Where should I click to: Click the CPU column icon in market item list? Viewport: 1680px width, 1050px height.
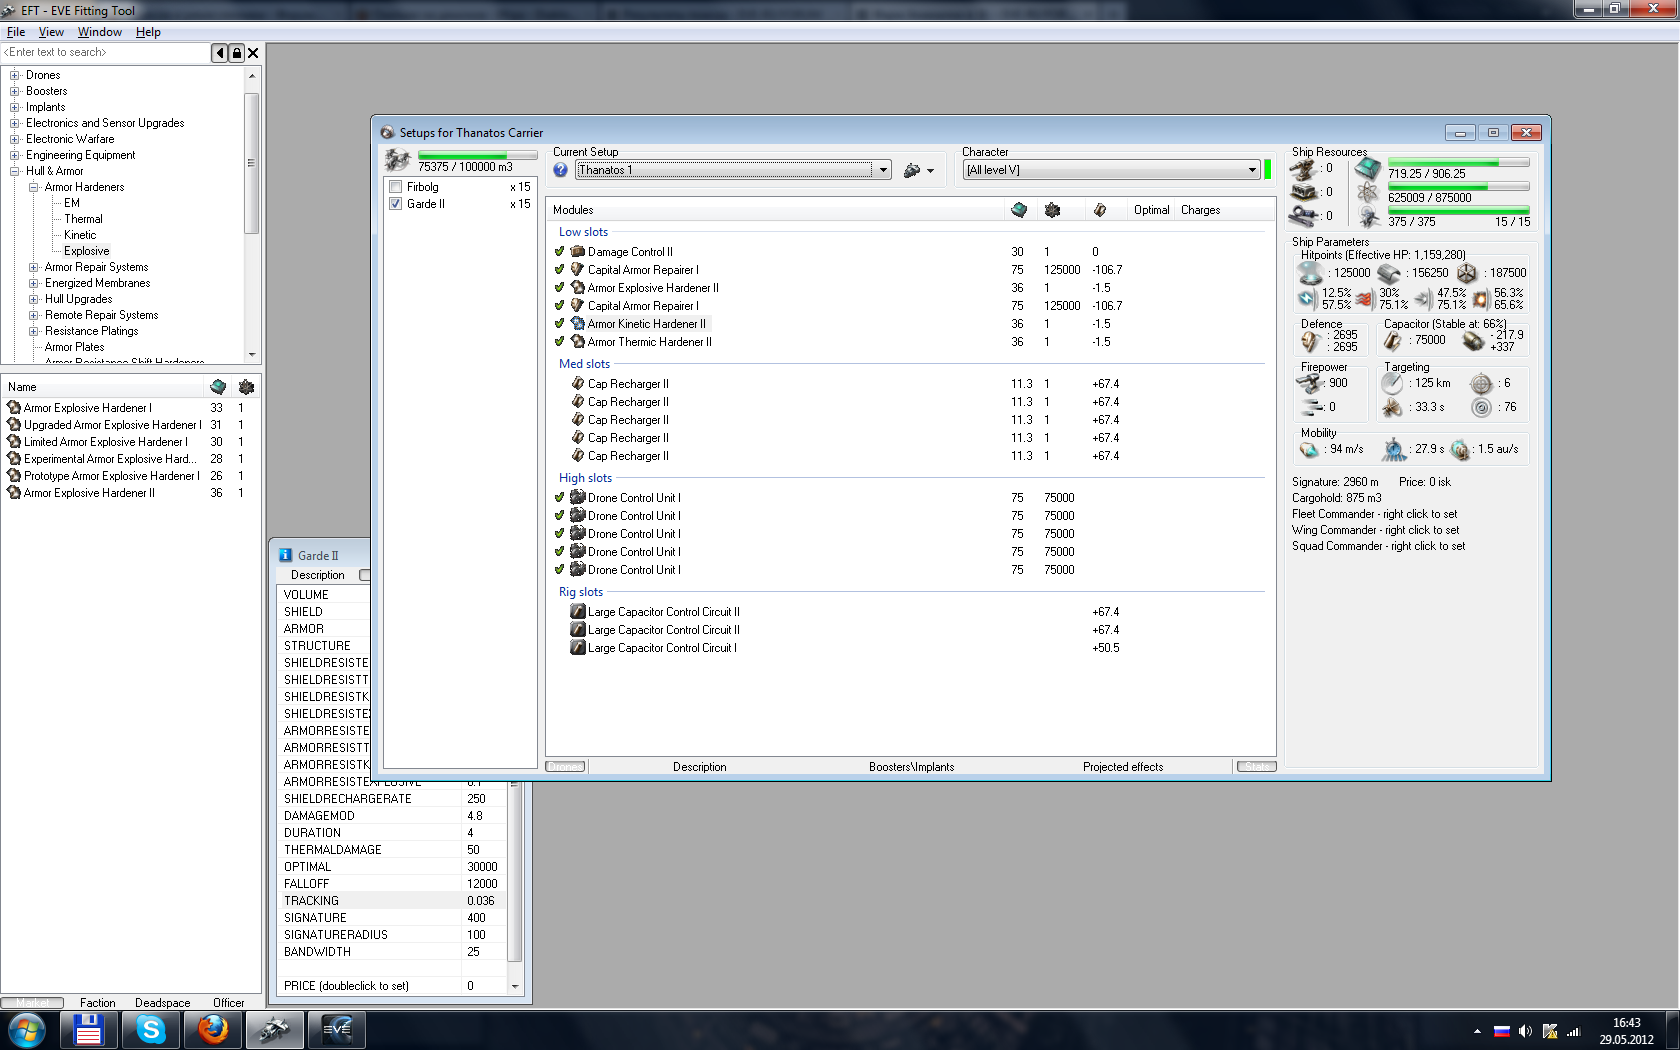[x=218, y=387]
